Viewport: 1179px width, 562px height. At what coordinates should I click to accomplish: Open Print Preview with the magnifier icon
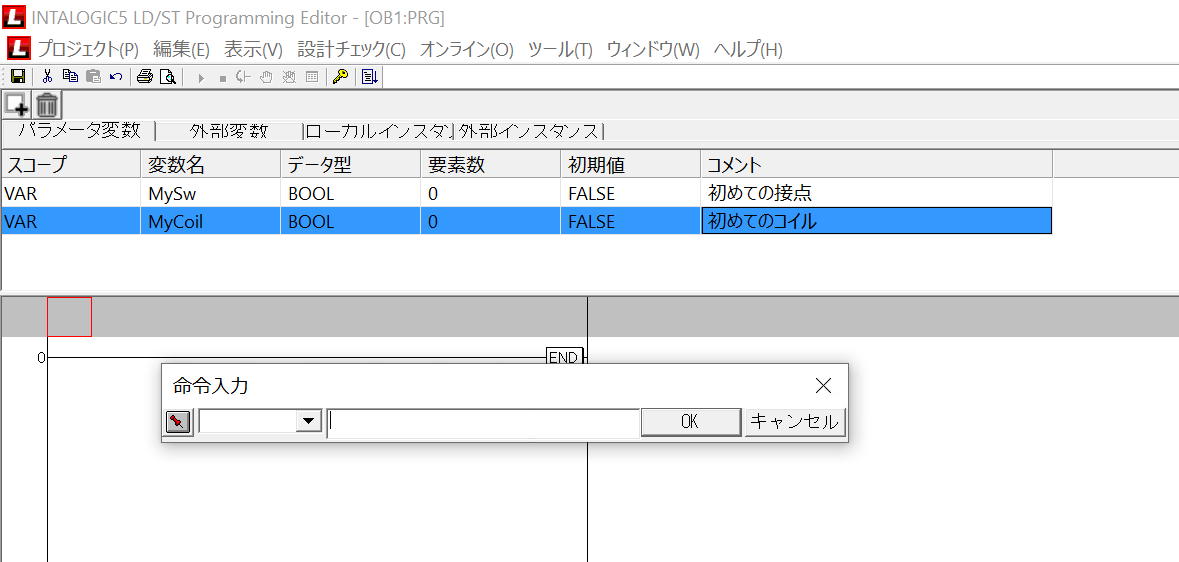(168, 77)
